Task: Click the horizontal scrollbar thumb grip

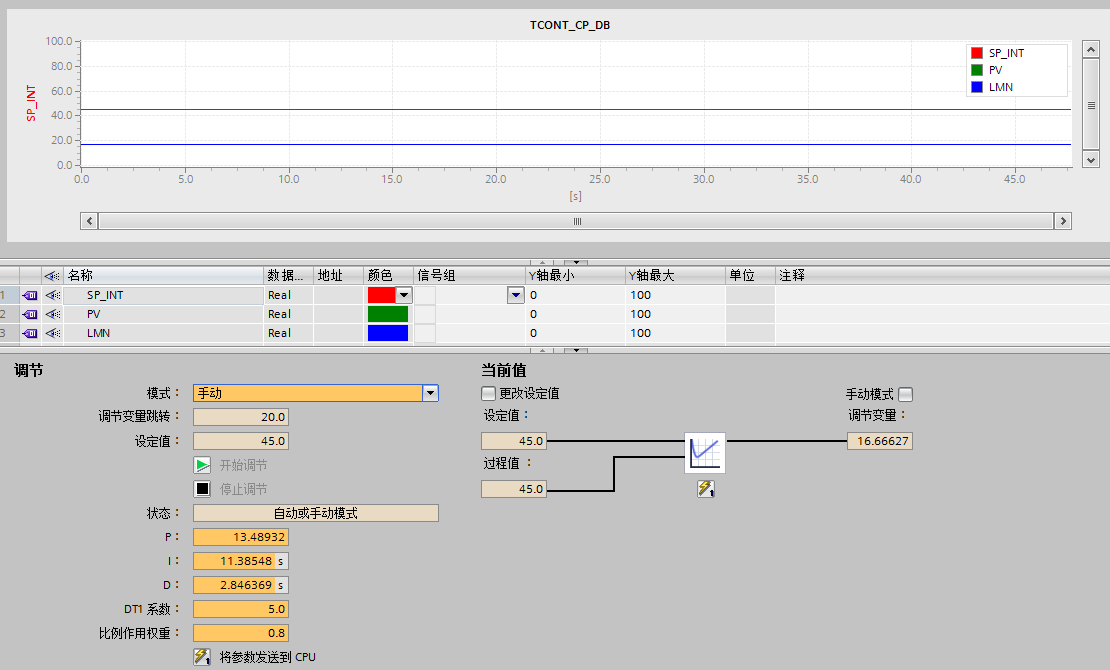Action: point(577,222)
